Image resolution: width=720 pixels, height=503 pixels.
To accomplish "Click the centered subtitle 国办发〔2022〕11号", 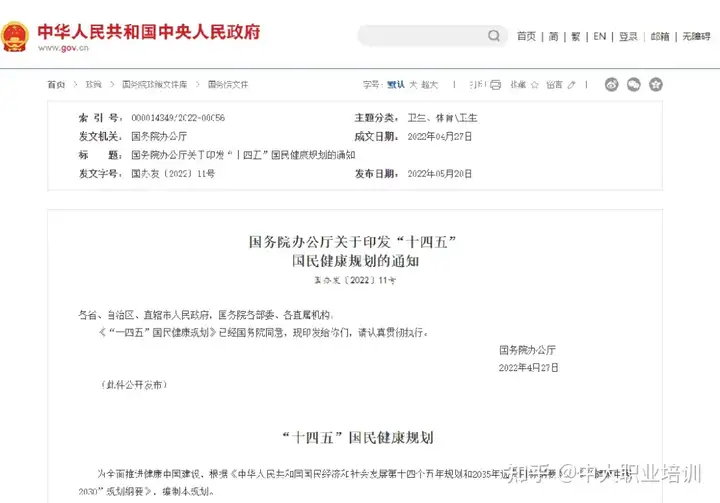I will 354,280.
